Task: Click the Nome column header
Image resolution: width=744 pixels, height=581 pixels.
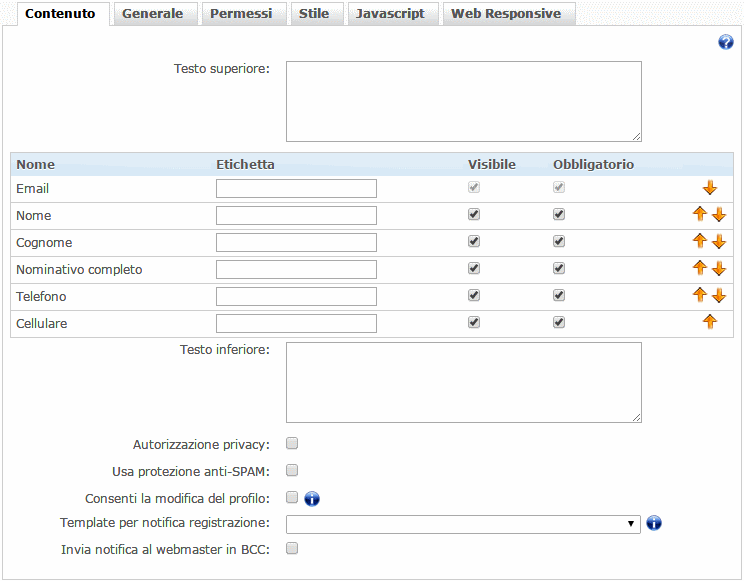Action: [x=36, y=164]
